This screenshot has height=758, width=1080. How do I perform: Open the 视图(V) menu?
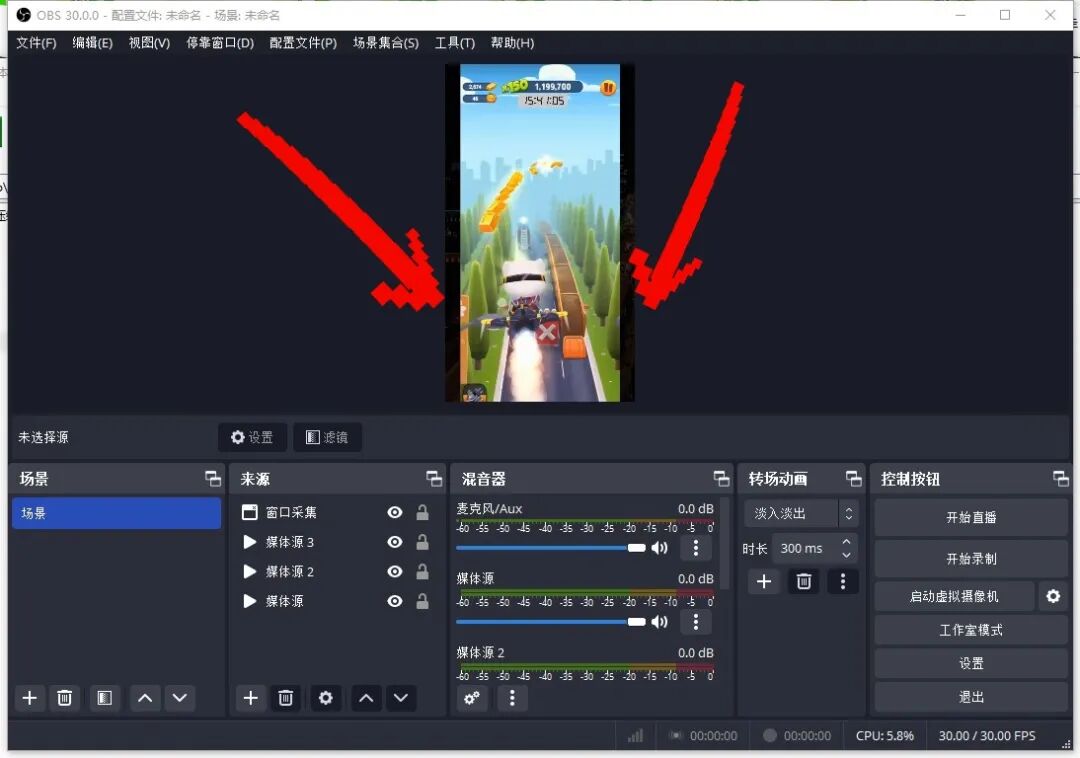click(x=149, y=43)
